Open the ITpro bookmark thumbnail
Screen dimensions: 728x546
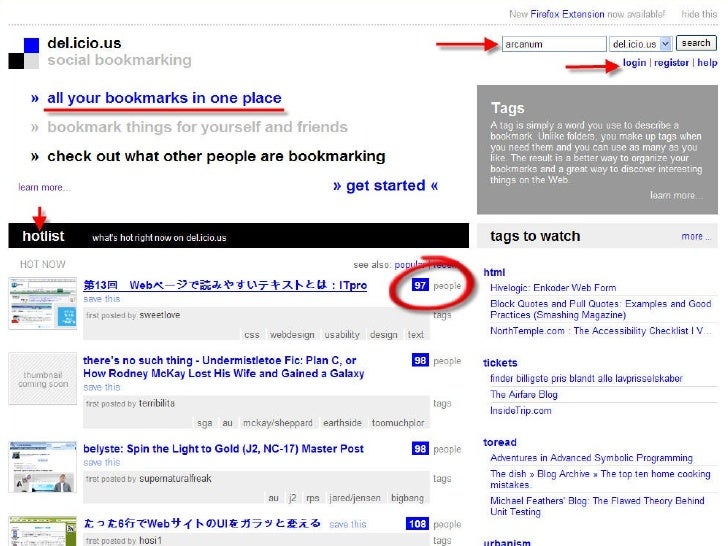pos(43,303)
